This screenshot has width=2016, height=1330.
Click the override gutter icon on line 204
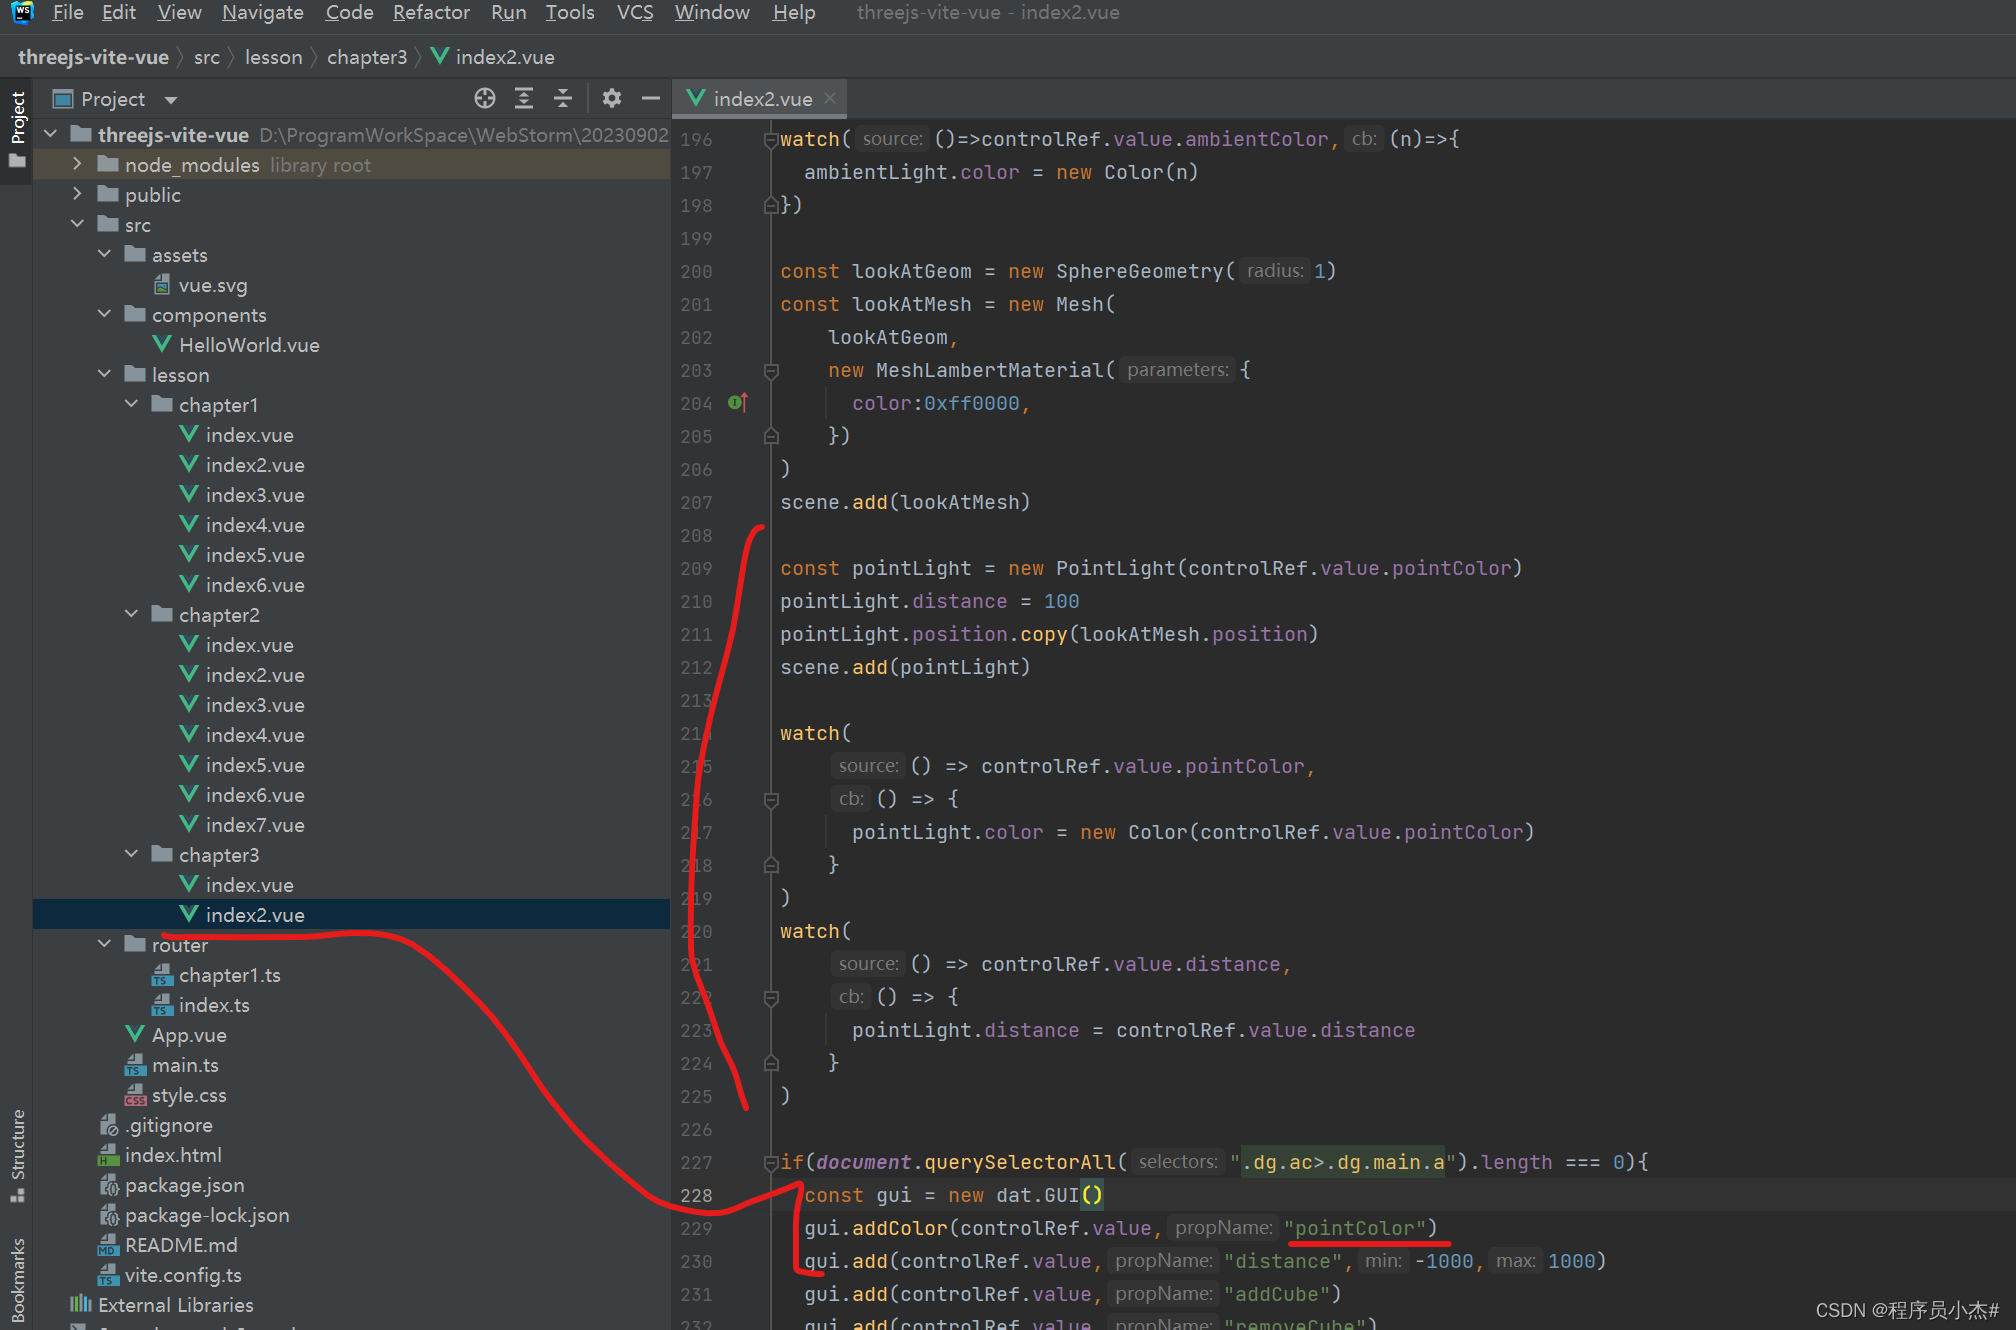pyautogui.click(x=738, y=402)
